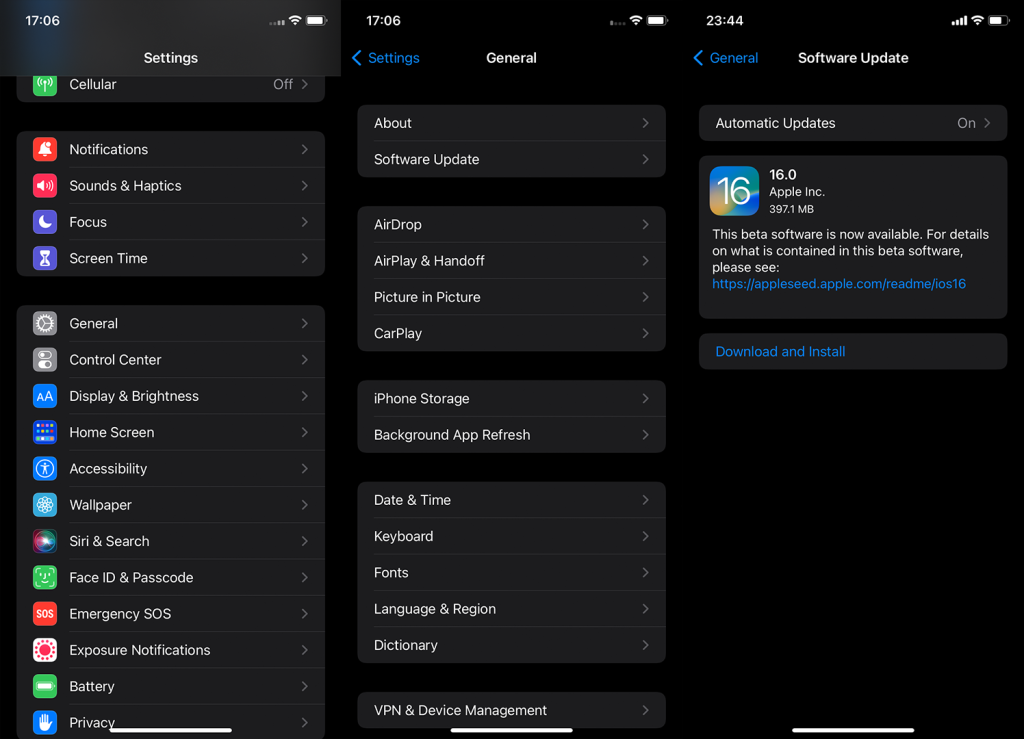Open Automatic Updates On chevron
The width and height of the screenshot is (1024, 739).
pos(987,123)
